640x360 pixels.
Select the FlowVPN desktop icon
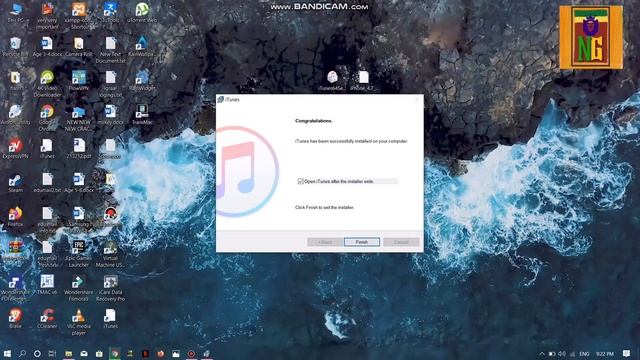tap(79, 81)
